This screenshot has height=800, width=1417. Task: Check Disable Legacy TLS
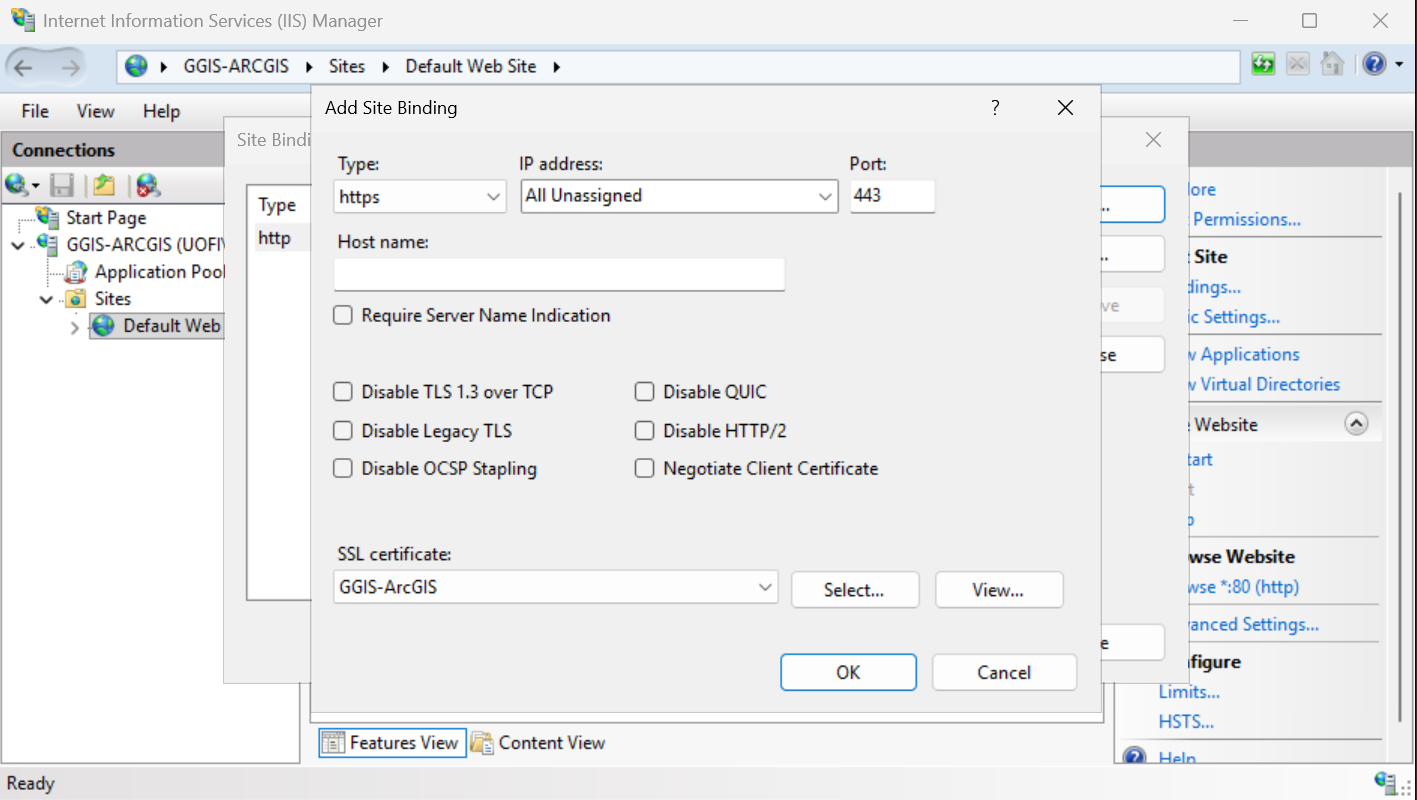tap(343, 431)
